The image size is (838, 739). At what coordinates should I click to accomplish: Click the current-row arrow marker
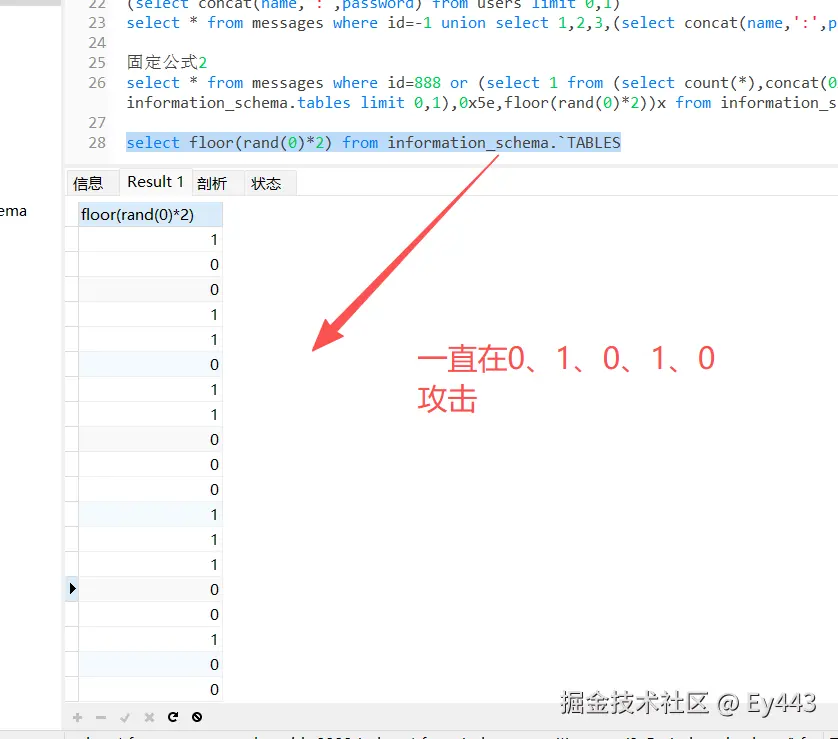click(72, 589)
